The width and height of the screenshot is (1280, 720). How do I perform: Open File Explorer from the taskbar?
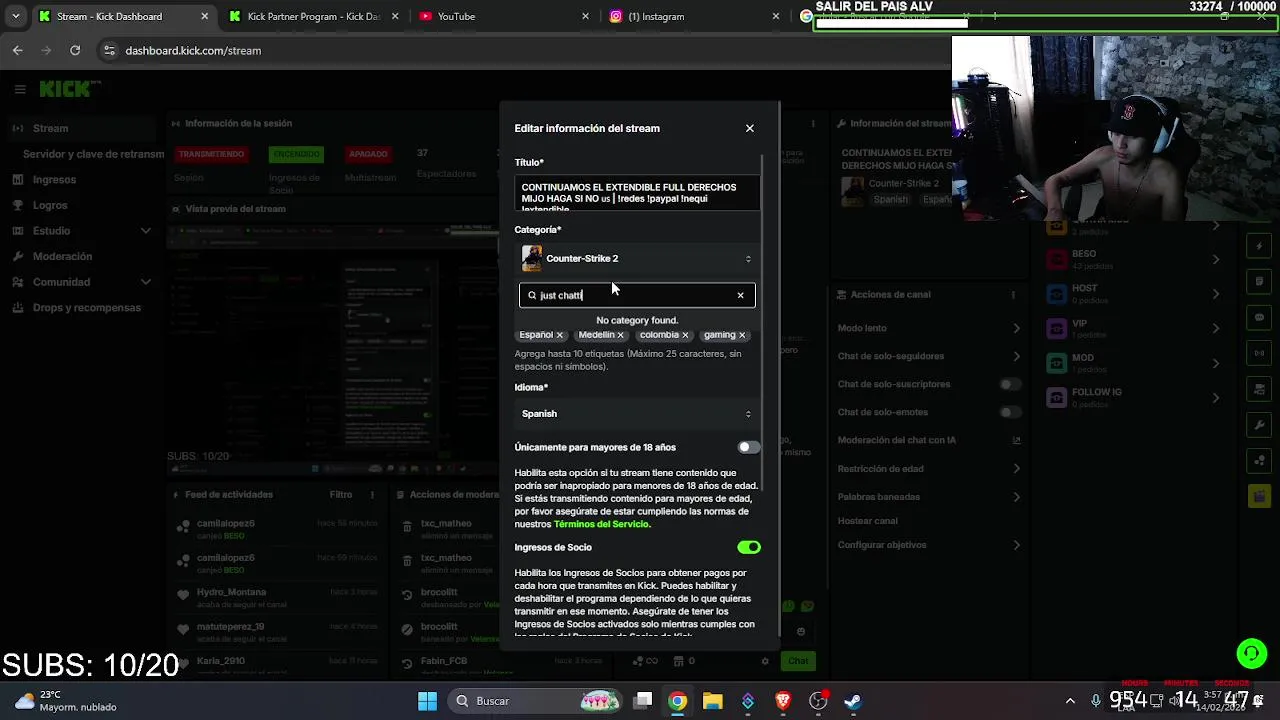click(x=712, y=701)
